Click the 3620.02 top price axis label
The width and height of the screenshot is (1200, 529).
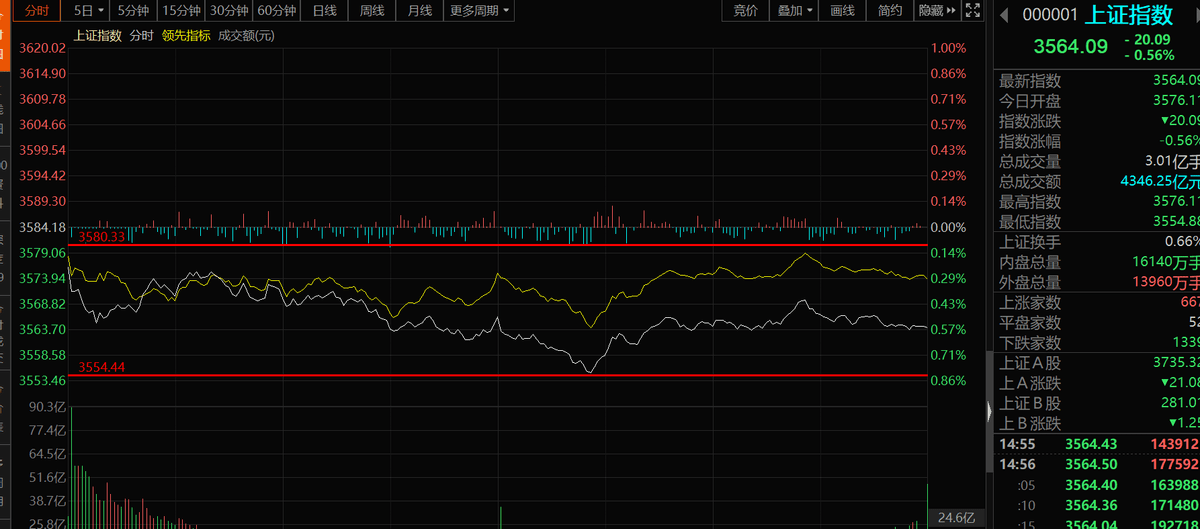click(x=42, y=48)
